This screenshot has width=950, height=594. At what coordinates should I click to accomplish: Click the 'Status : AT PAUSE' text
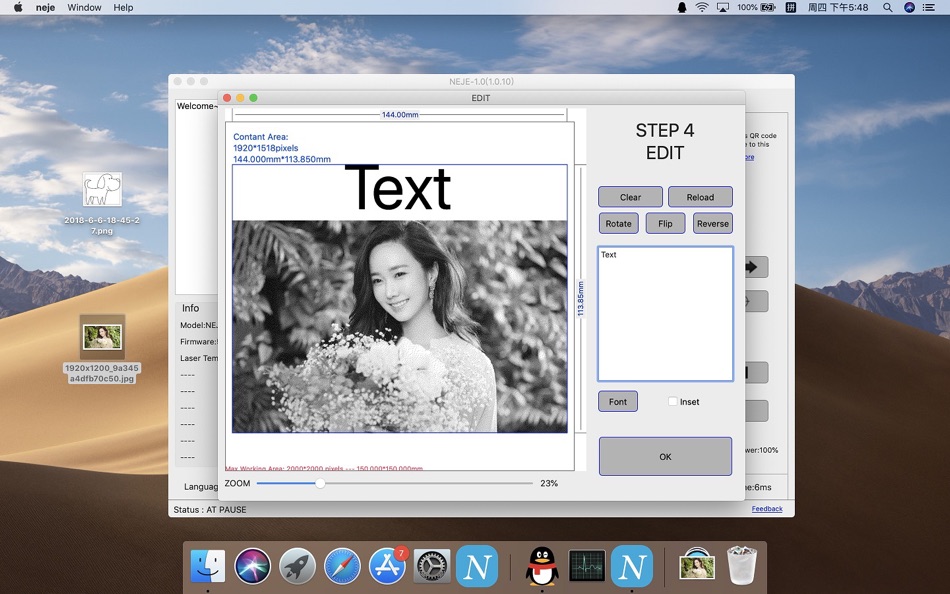[x=210, y=510]
